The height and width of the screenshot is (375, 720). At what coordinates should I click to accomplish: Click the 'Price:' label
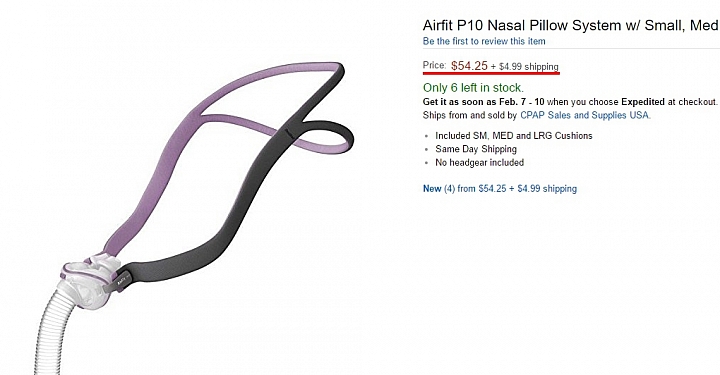pos(434,66)
